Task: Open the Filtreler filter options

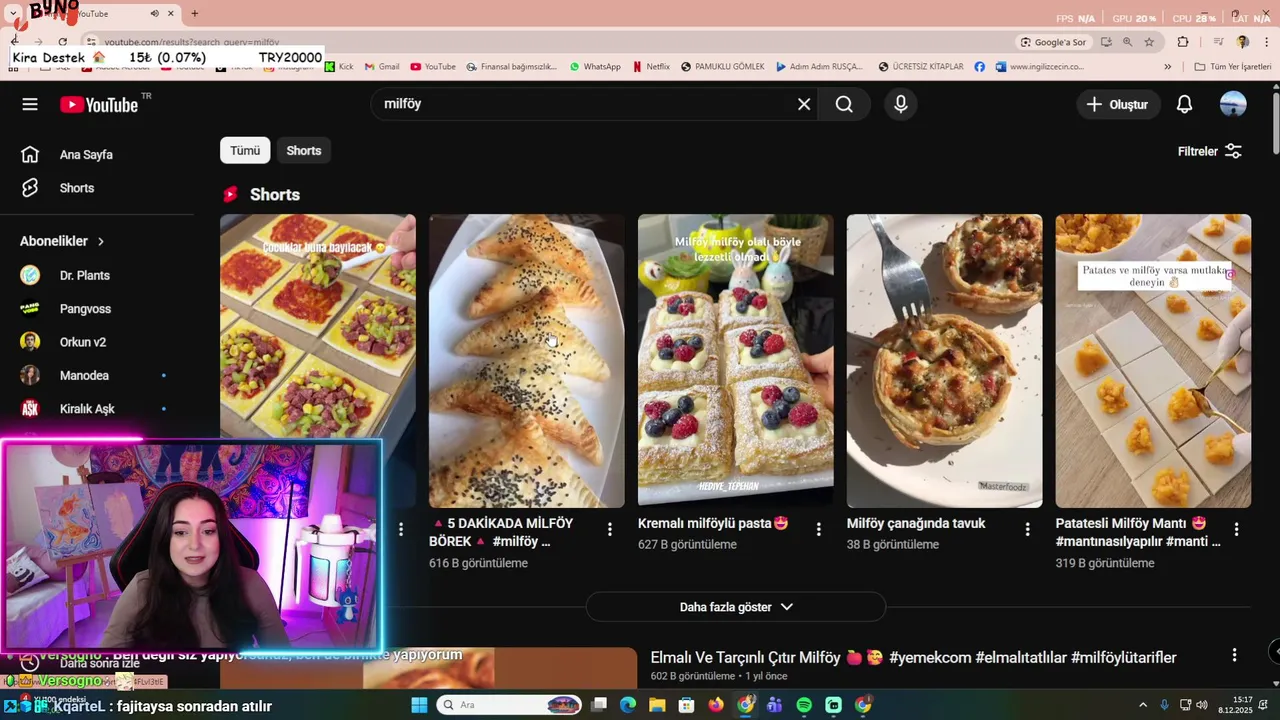Action: point(1210,151)
